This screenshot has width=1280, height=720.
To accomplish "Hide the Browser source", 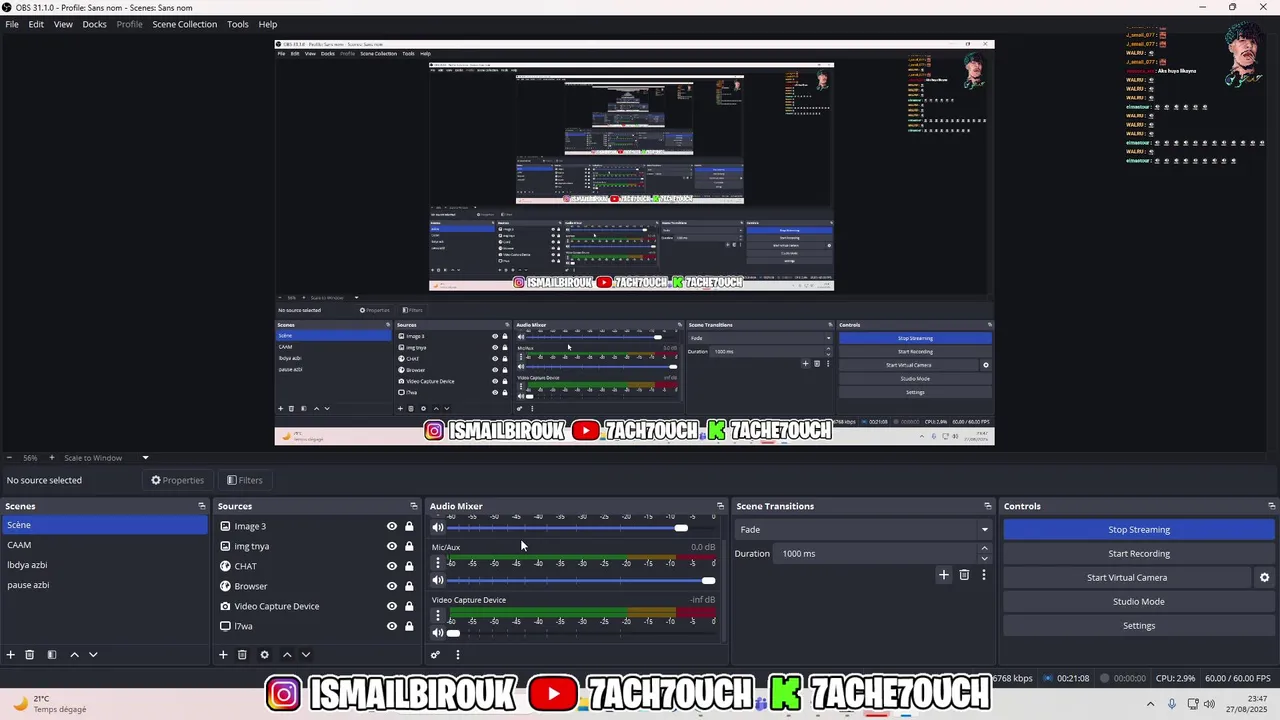I will tap(392, 586).
